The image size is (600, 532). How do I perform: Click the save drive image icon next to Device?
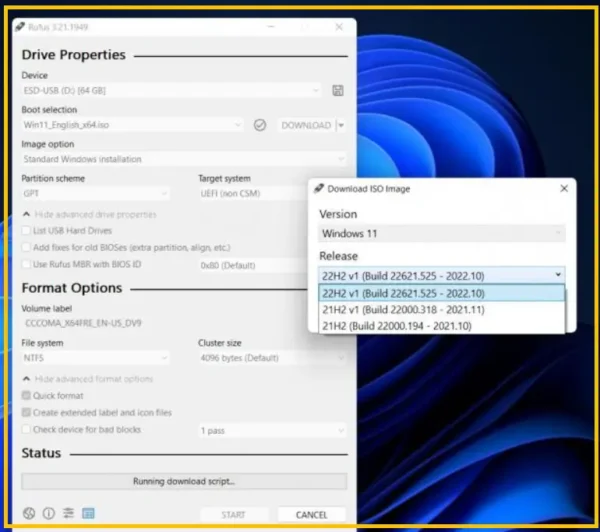[x=338, y=91]
